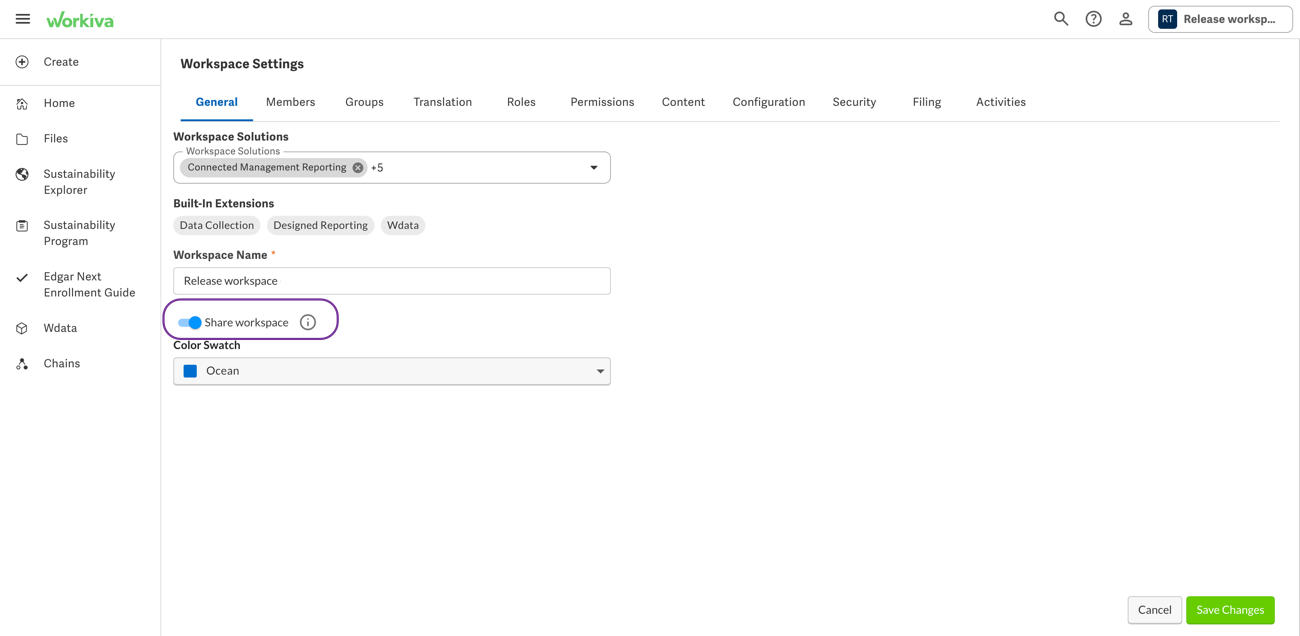Image resolution: width=1300 pixels, height=636 pixels.
Task: Click the blue Ocean color square
Action: tap(190, 371)
